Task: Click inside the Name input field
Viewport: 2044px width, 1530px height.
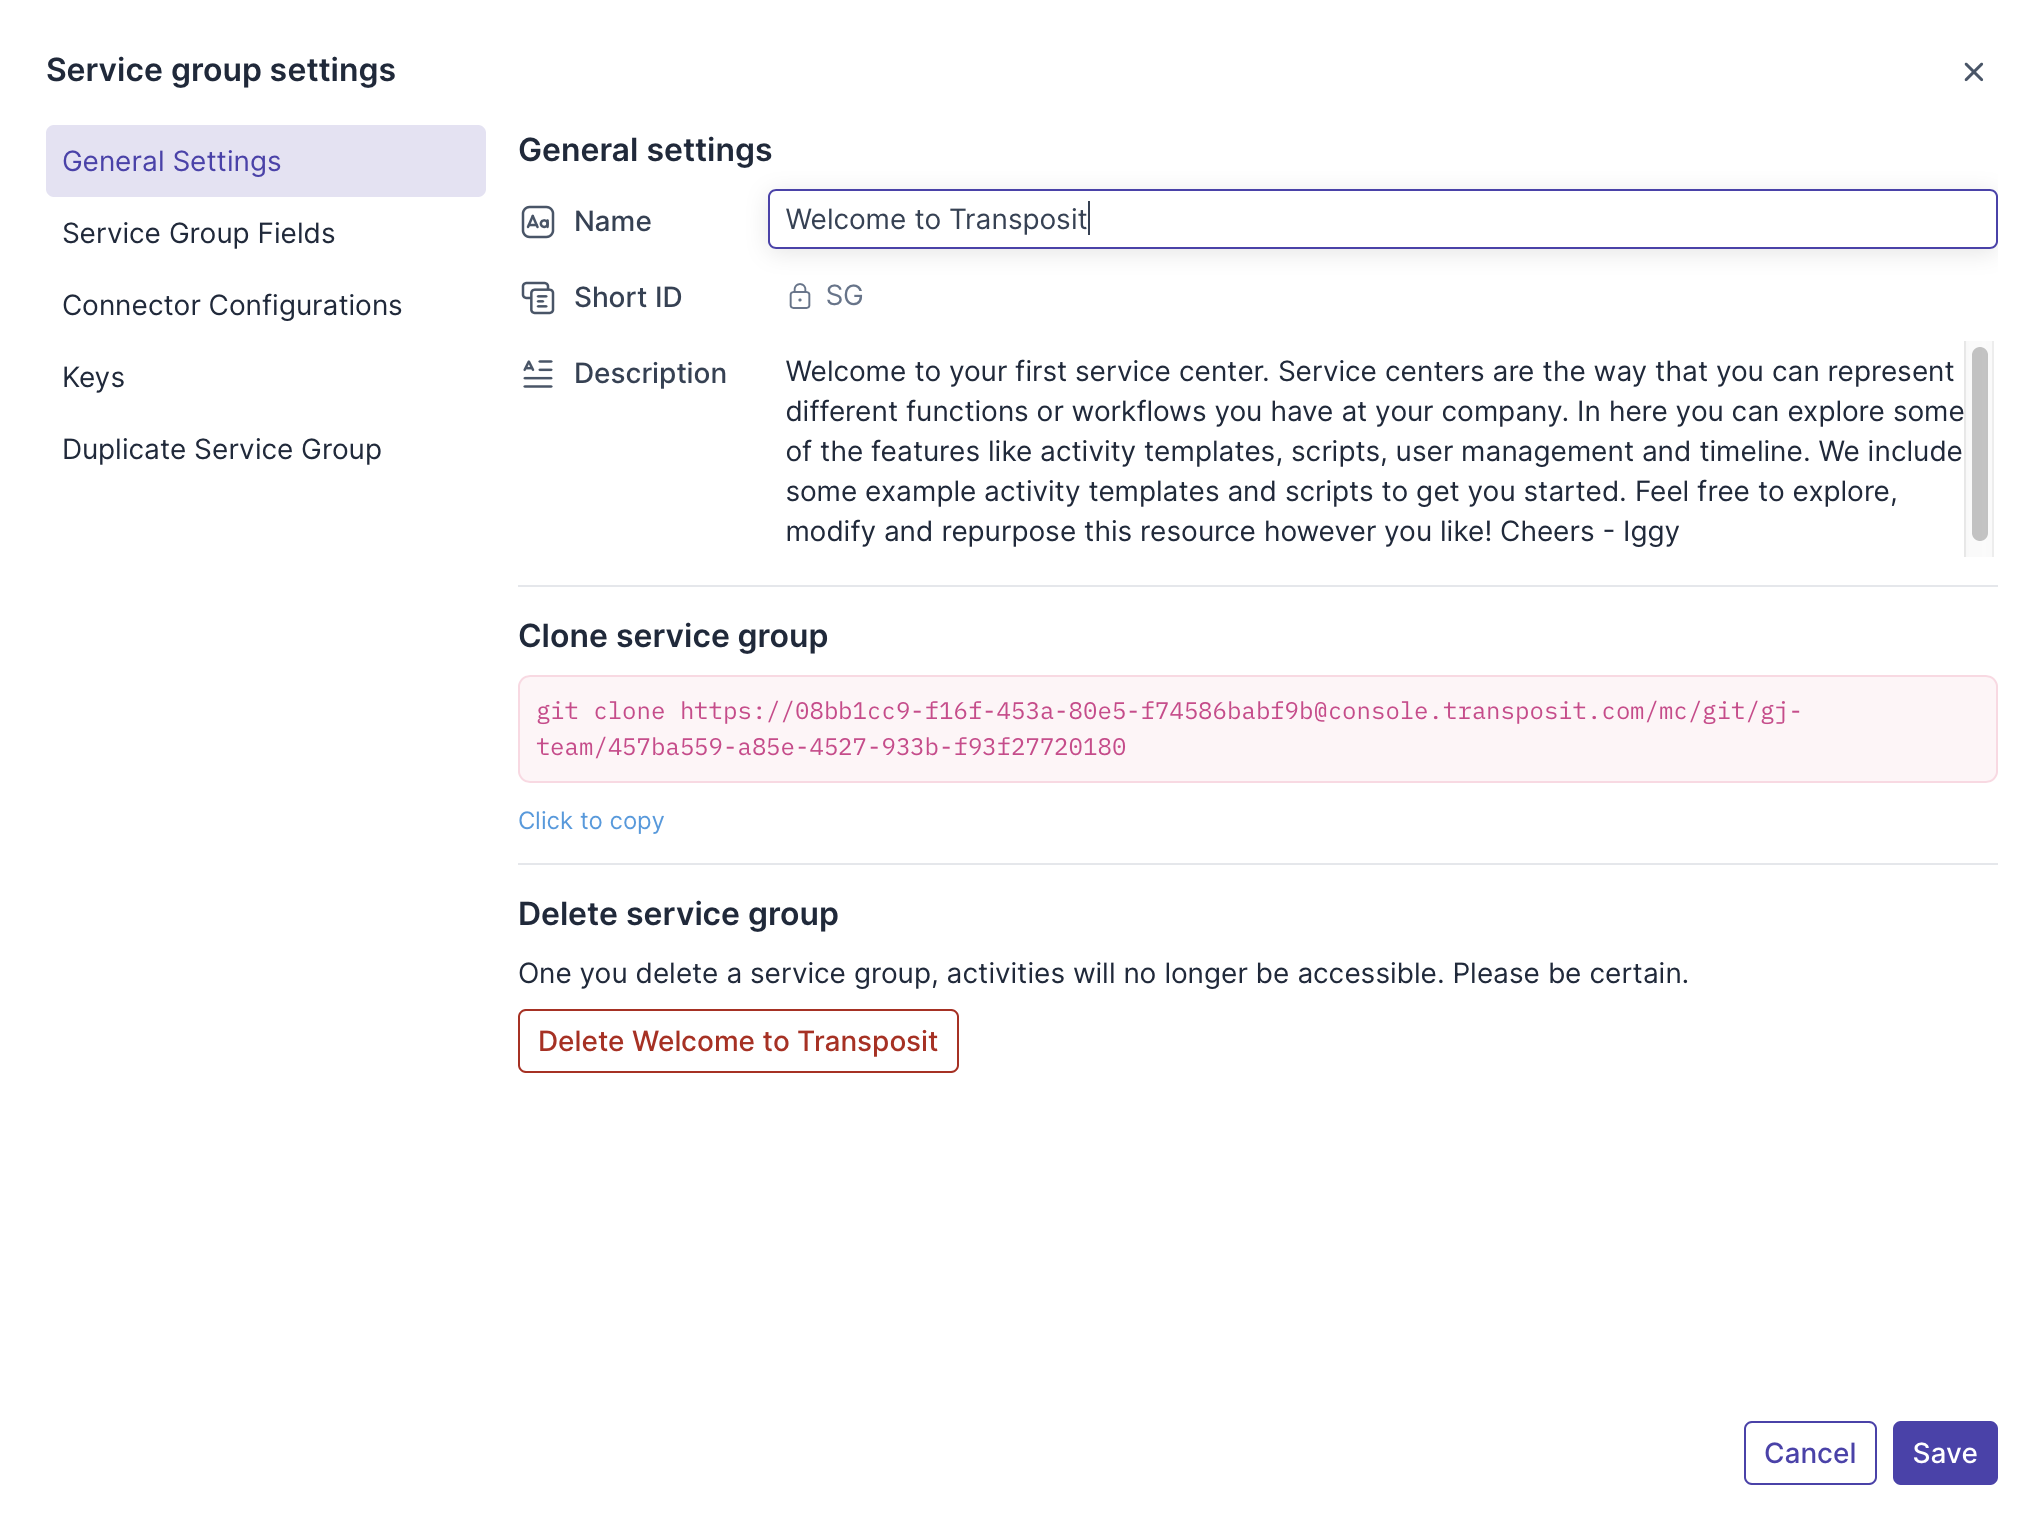Action: tap(1380, 219)
